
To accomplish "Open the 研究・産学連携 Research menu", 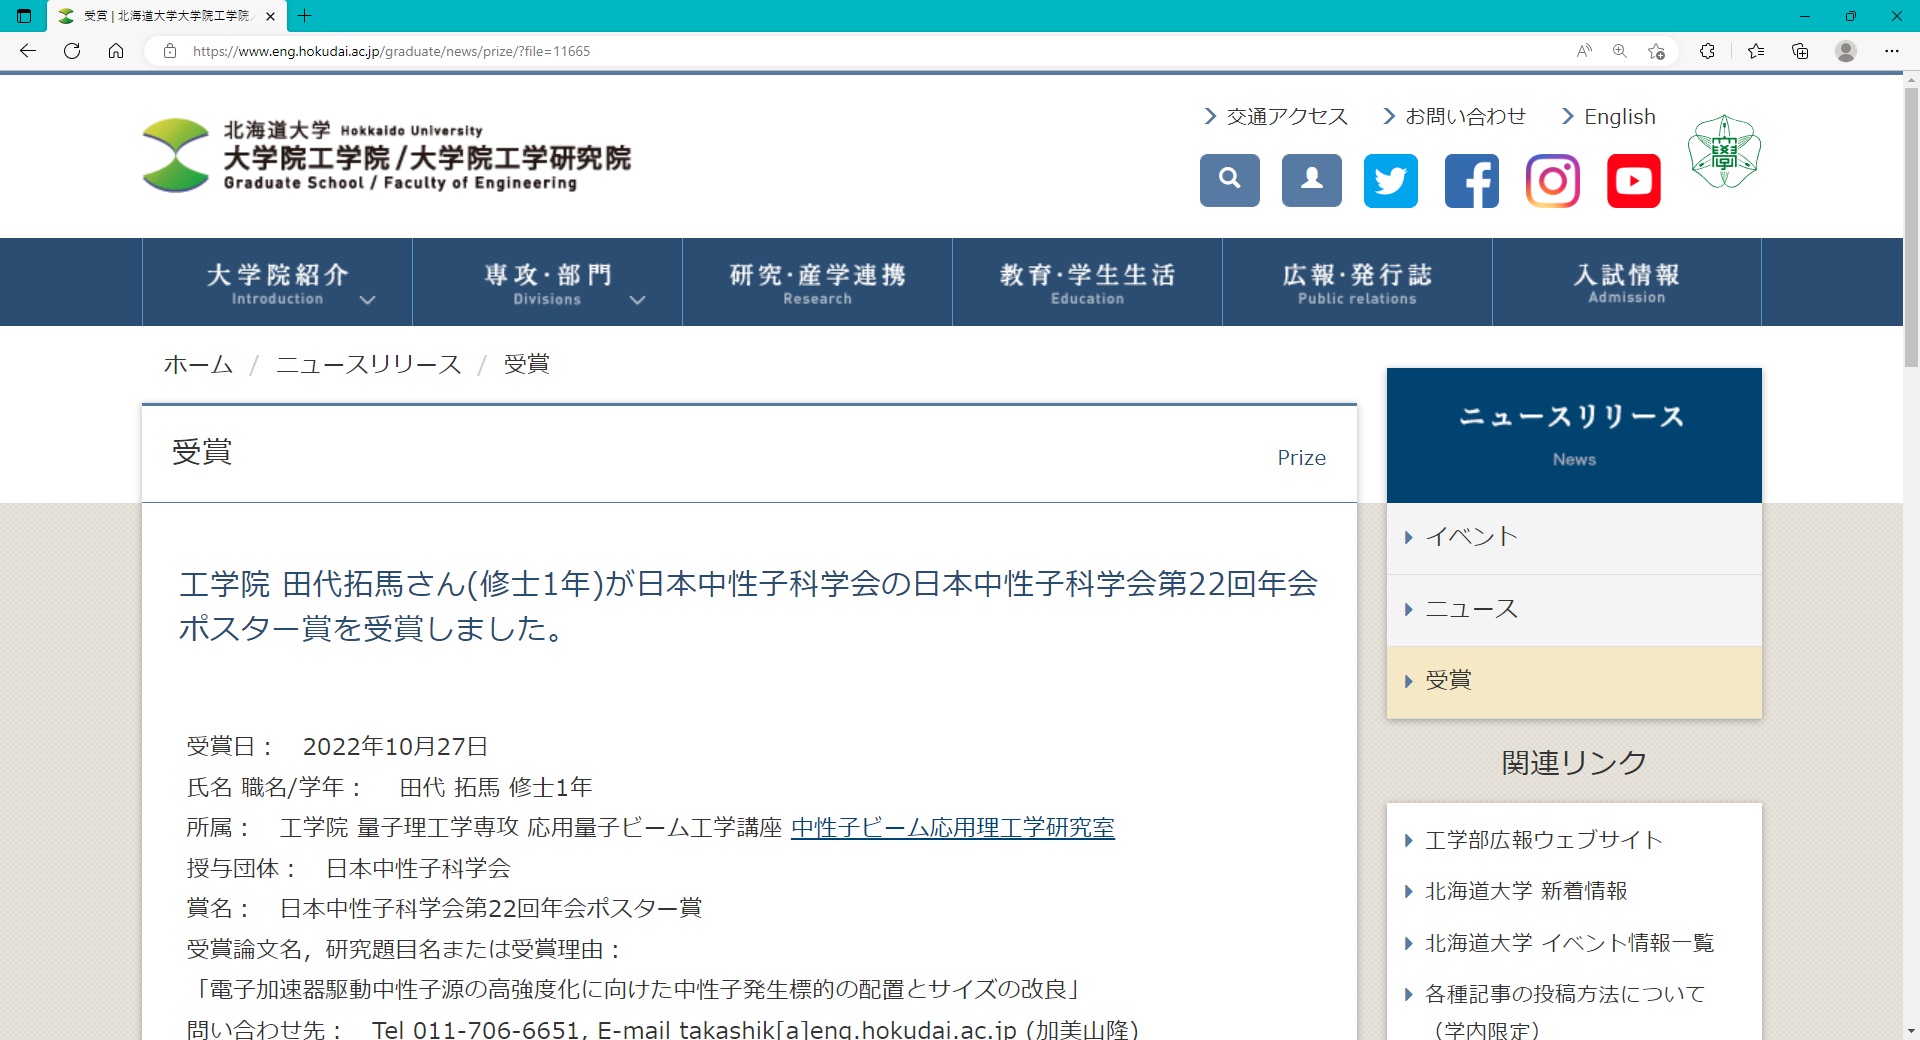I will [x=817, y=282].
